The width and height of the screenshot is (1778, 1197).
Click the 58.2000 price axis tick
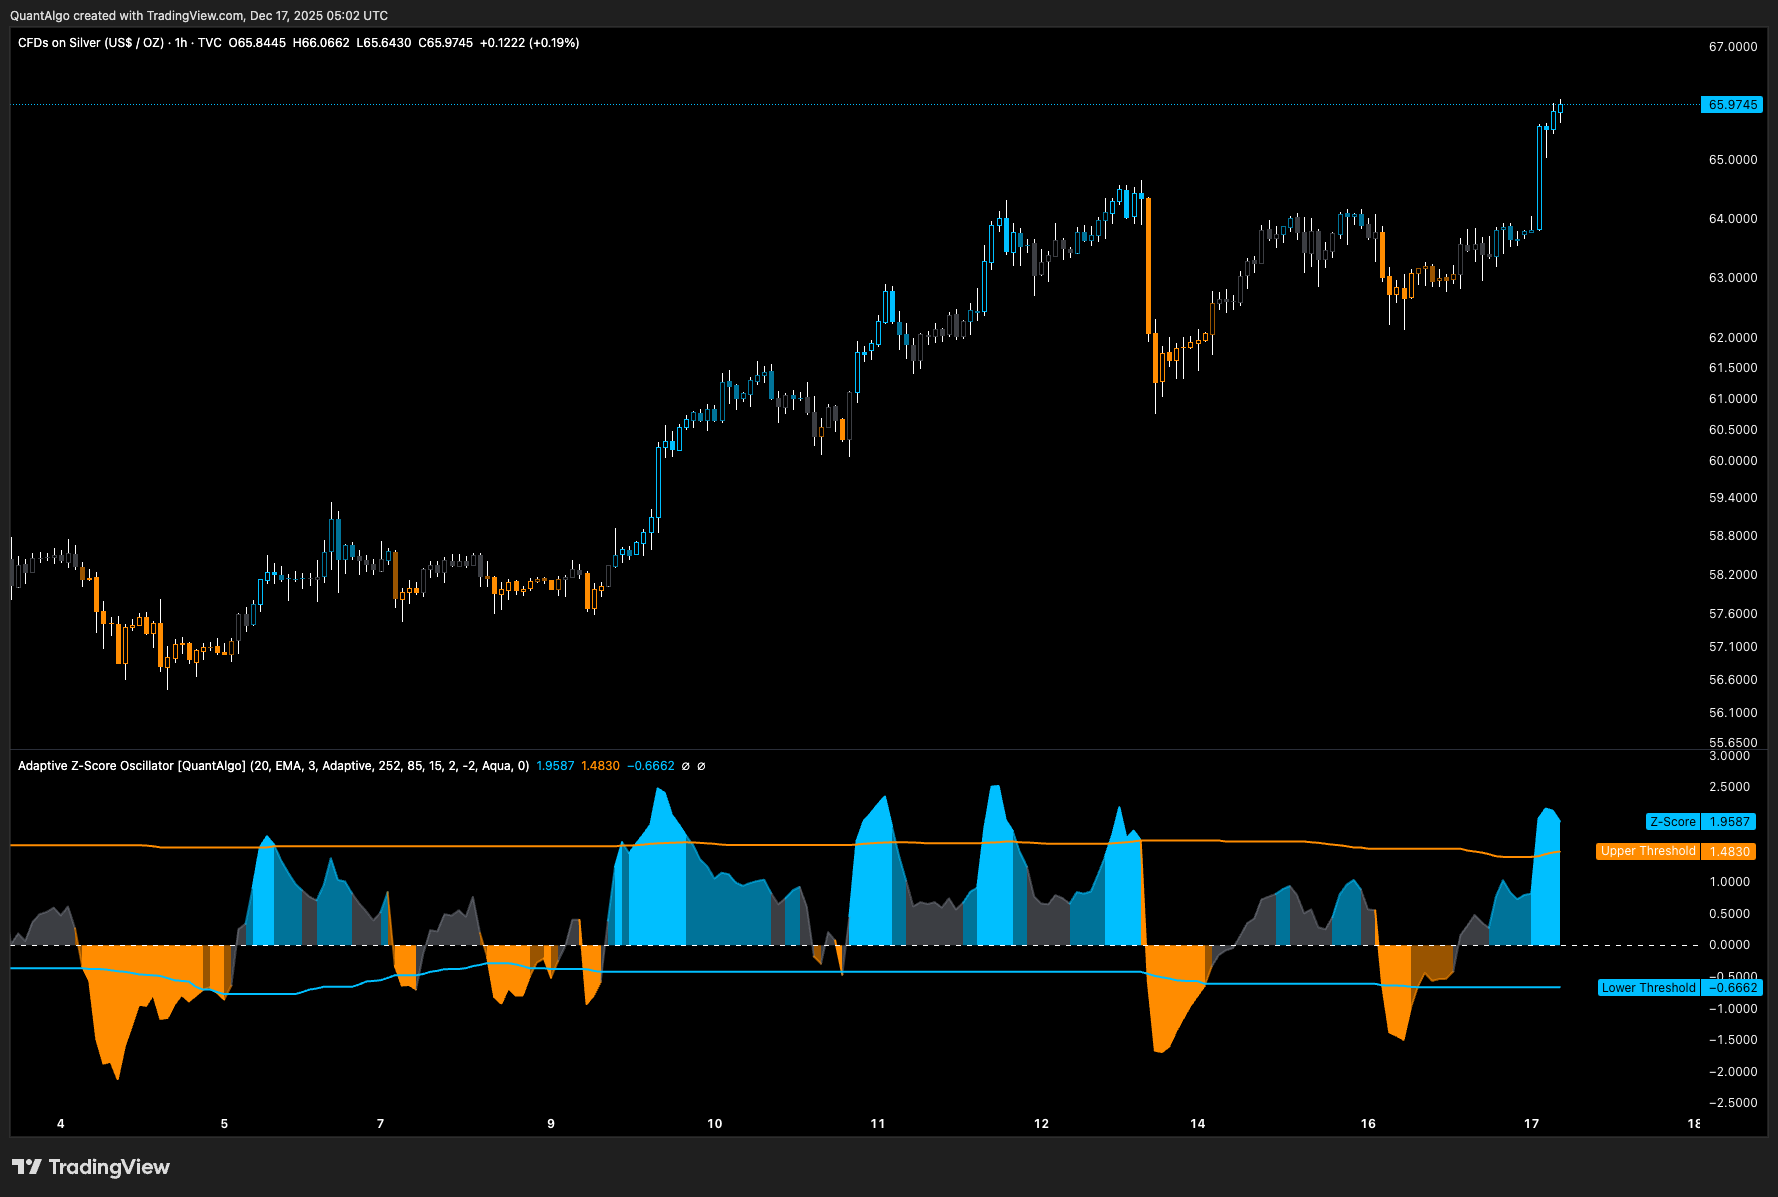point(1732,575)
